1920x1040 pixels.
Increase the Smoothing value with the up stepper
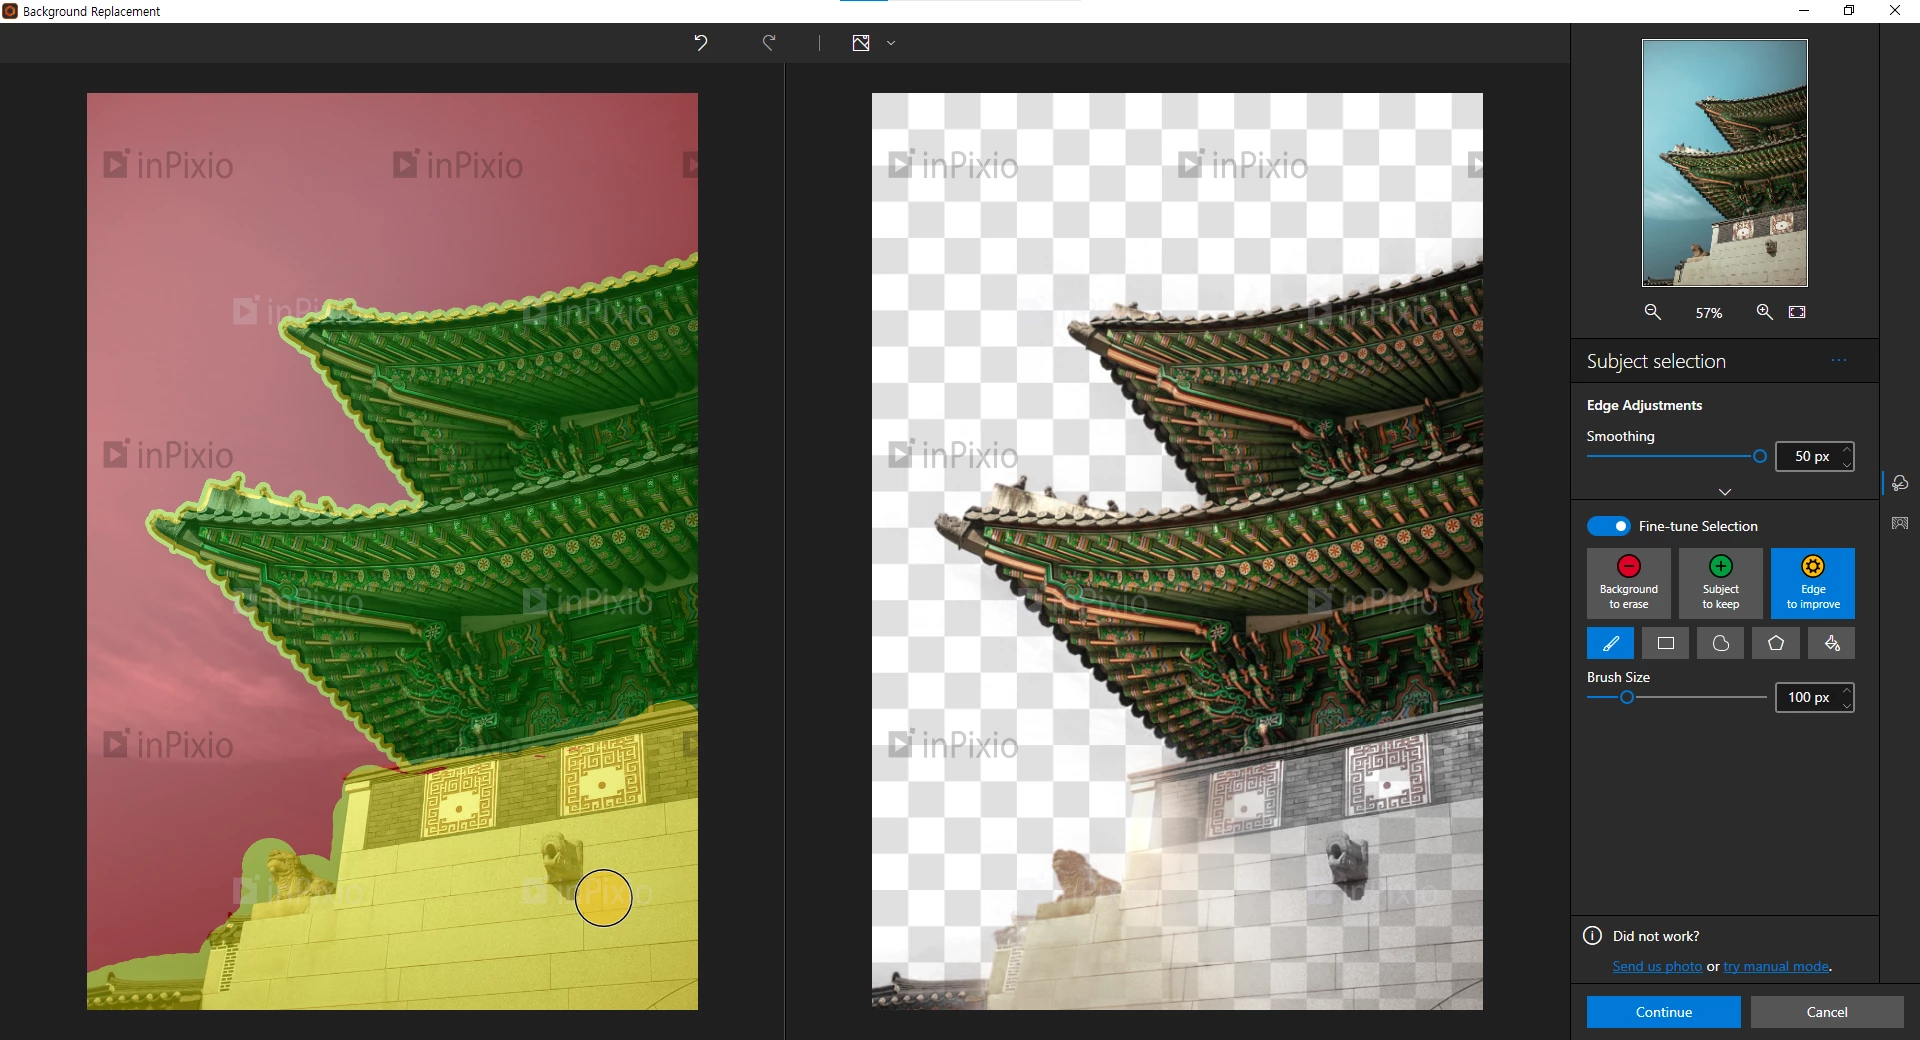(x=1846, y=450)
